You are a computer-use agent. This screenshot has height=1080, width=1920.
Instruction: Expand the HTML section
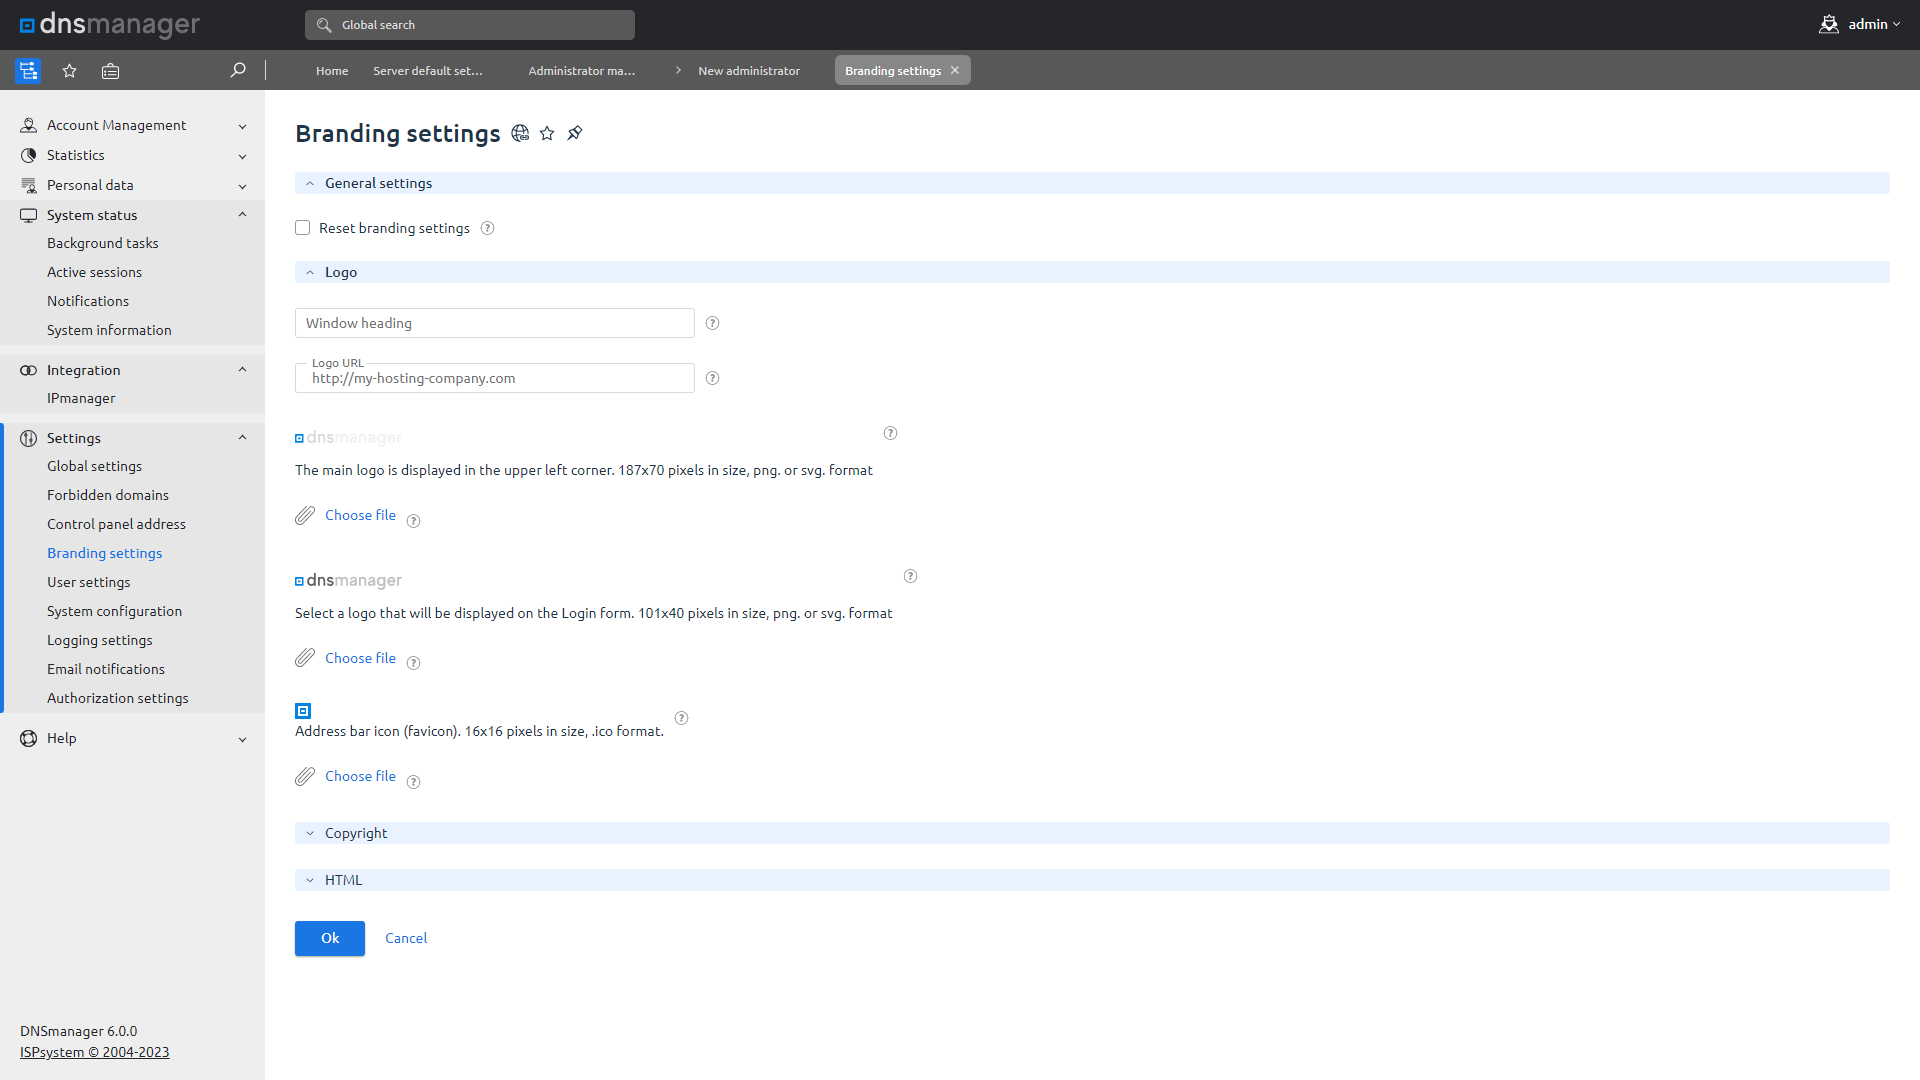(343, 880)
